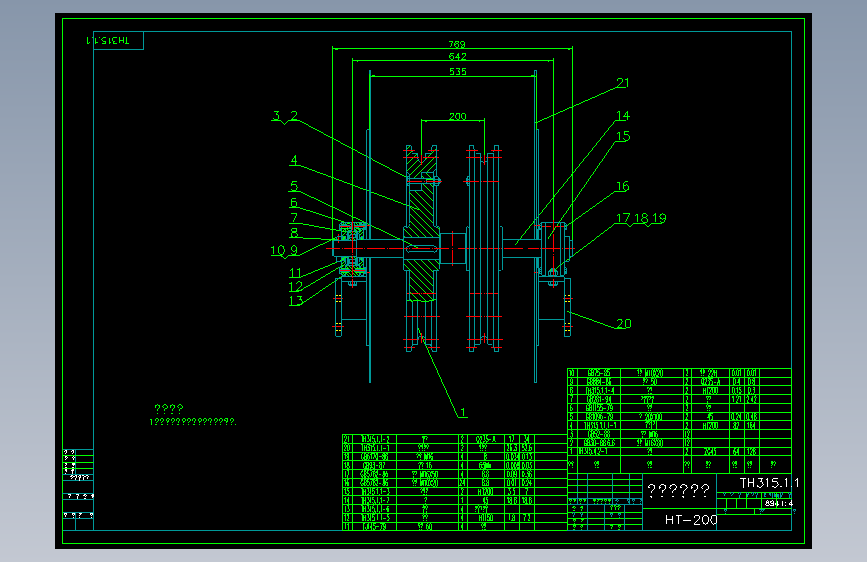Click the mirrored drawing number box in the corner
Image resolution: width=867 pixels, height=562 pixels.
coord(118,40)
